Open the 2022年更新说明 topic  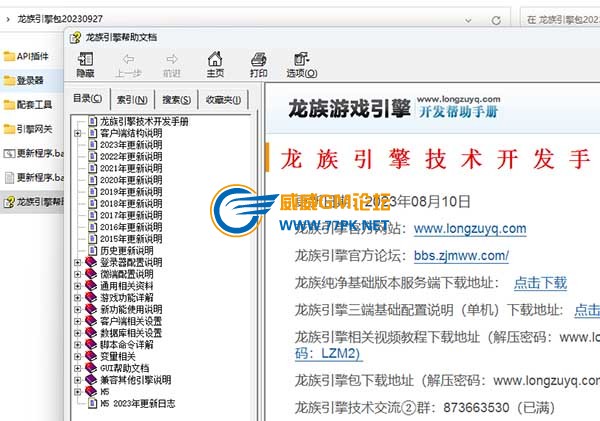point(131,157)
